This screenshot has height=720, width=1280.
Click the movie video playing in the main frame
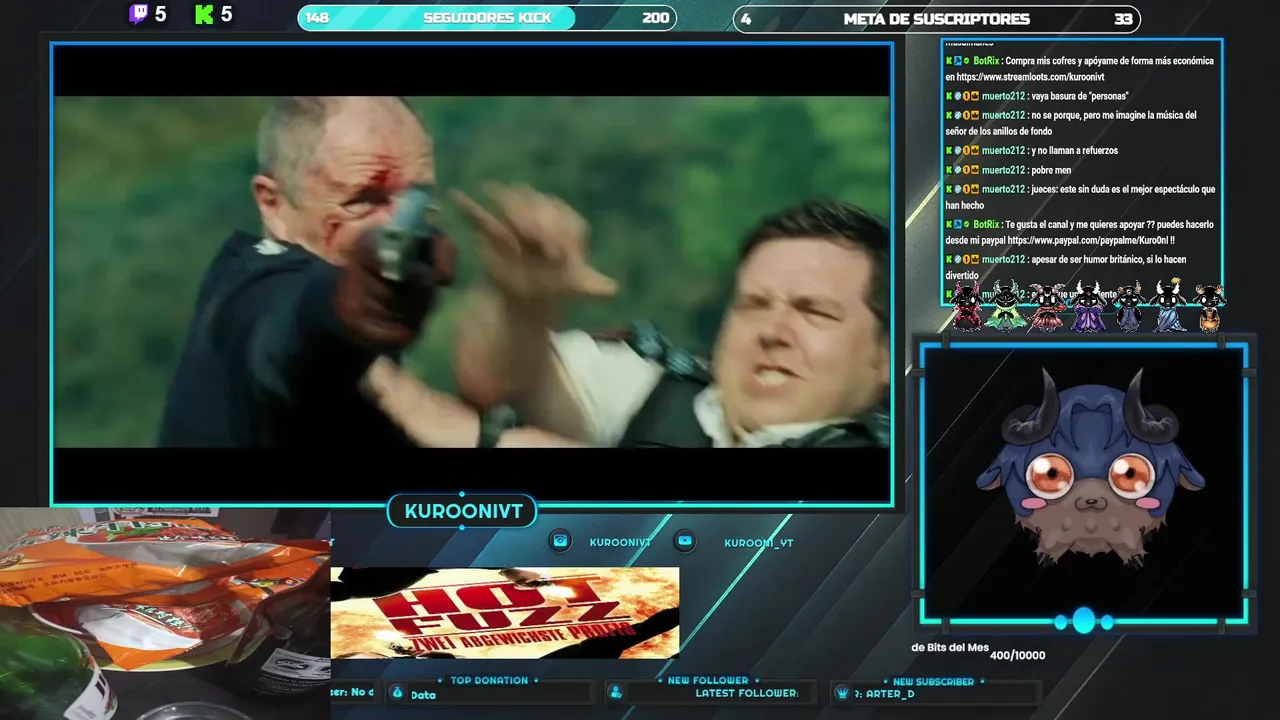pyautogui.click(x=472, y=272)
